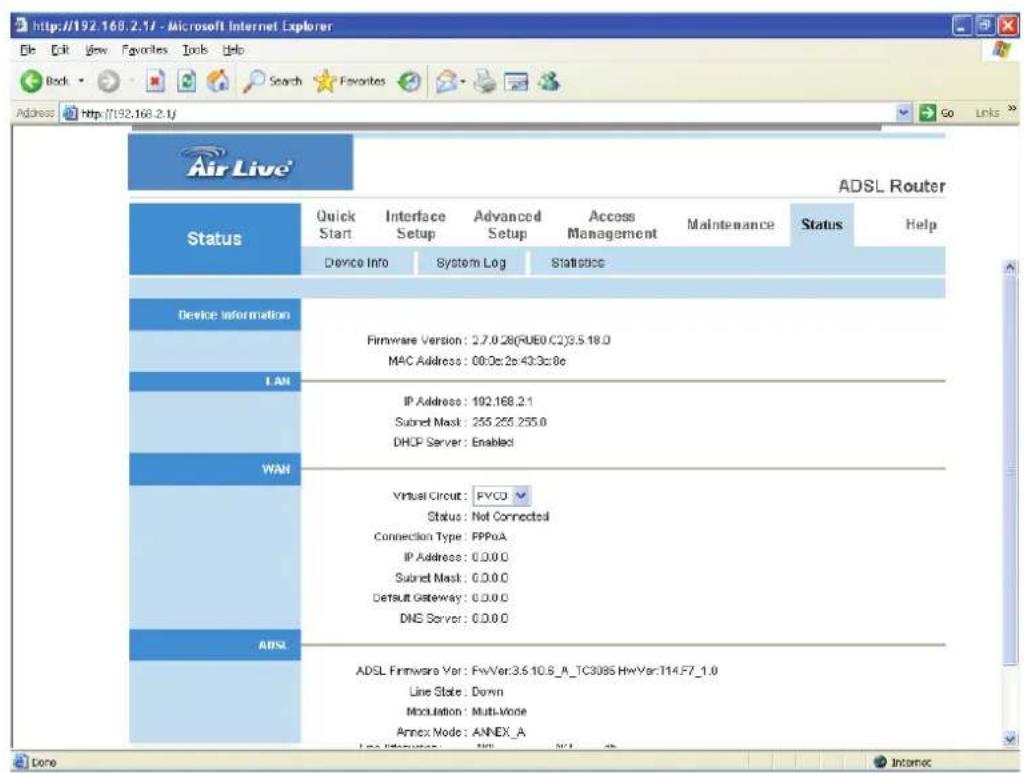Expand the Links toolbar chevron
The image size is (1024, 773).
[1012, 108]
